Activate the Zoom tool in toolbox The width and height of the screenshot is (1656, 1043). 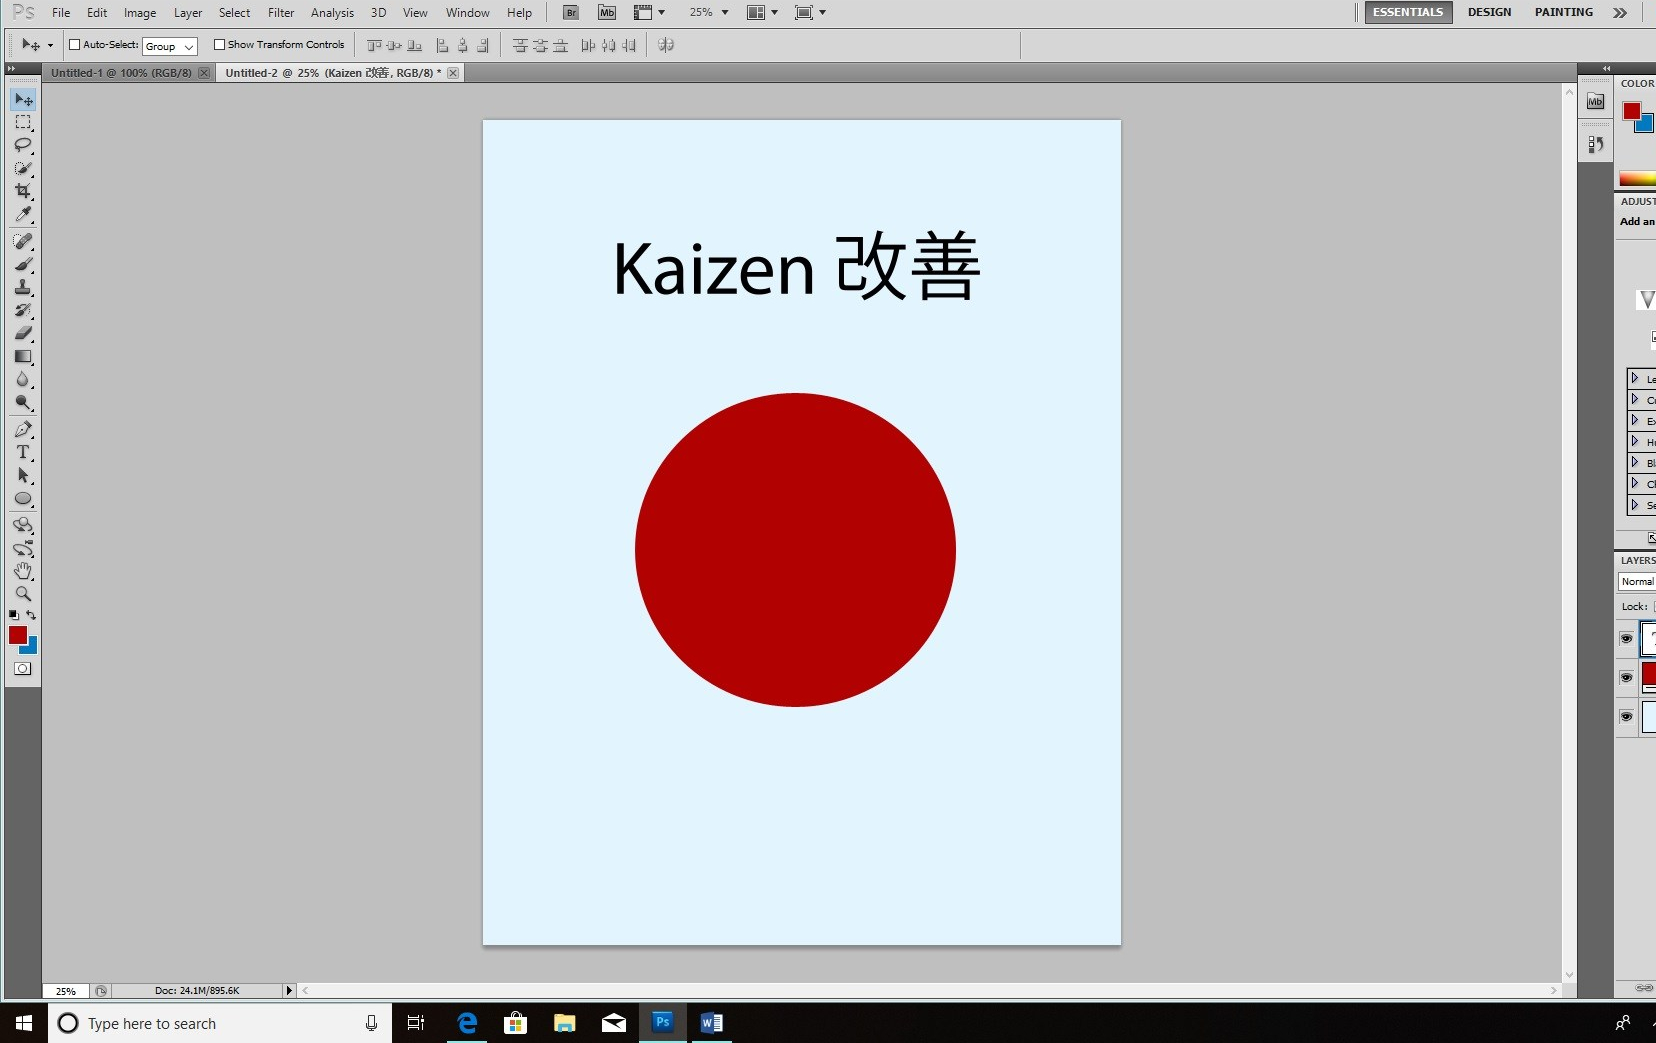pos(23,594)
